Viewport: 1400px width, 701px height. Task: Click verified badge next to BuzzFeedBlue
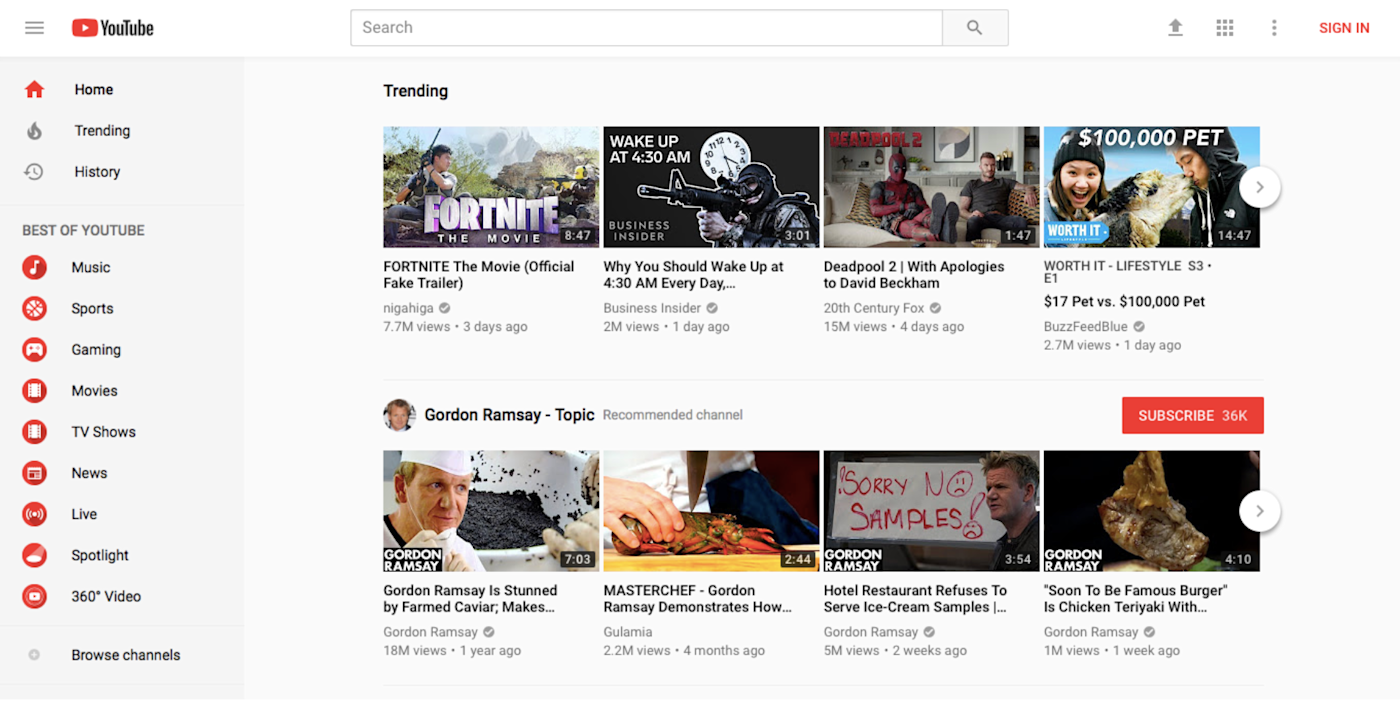point(1139,326)
